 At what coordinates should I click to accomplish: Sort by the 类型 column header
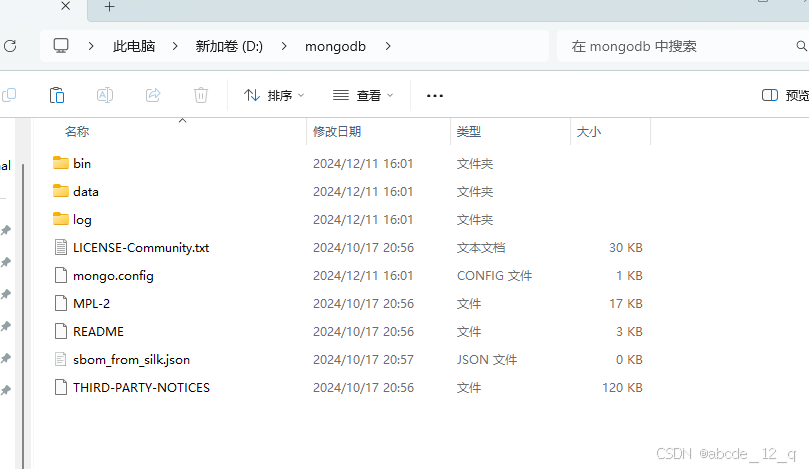tap(468, 132)
